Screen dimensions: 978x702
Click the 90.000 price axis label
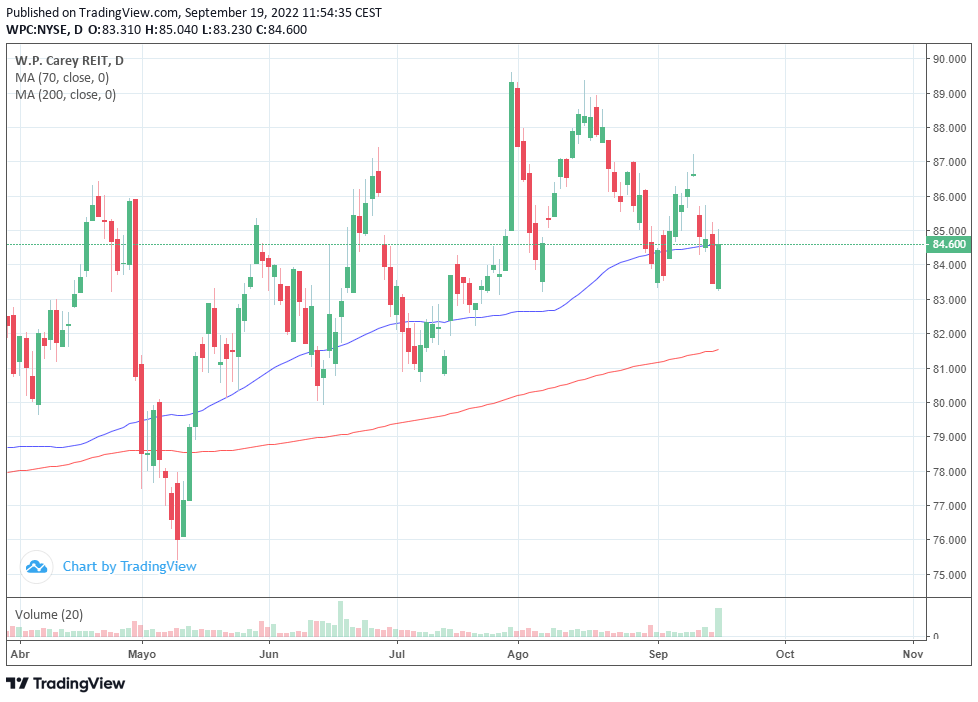pyautogui.click(x=949, y=59)
